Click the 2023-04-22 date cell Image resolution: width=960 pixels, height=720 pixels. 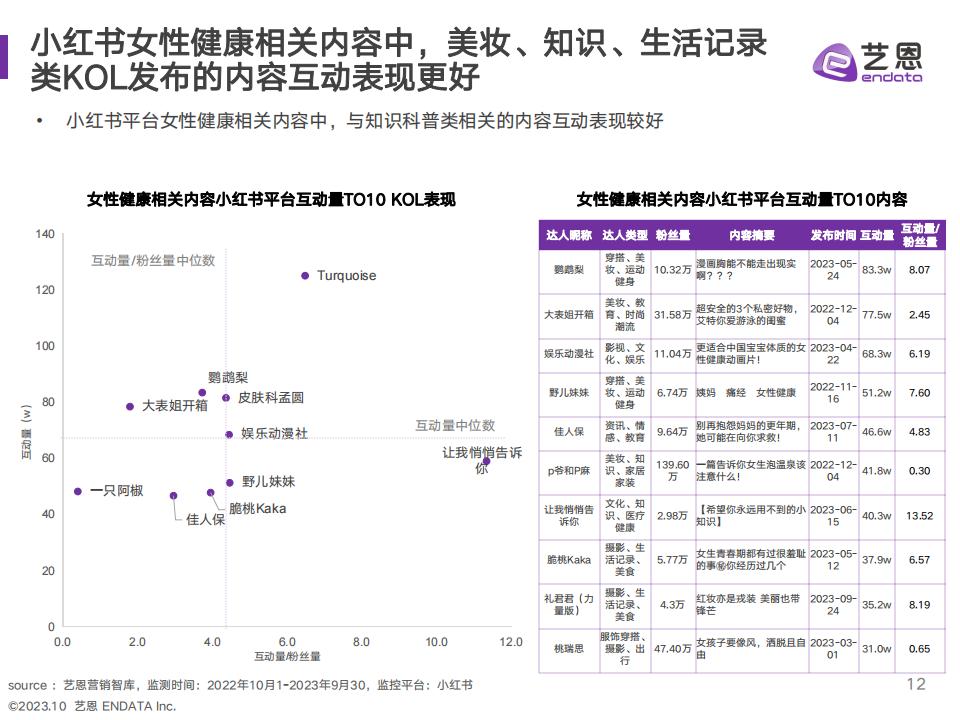coord(833,354)
